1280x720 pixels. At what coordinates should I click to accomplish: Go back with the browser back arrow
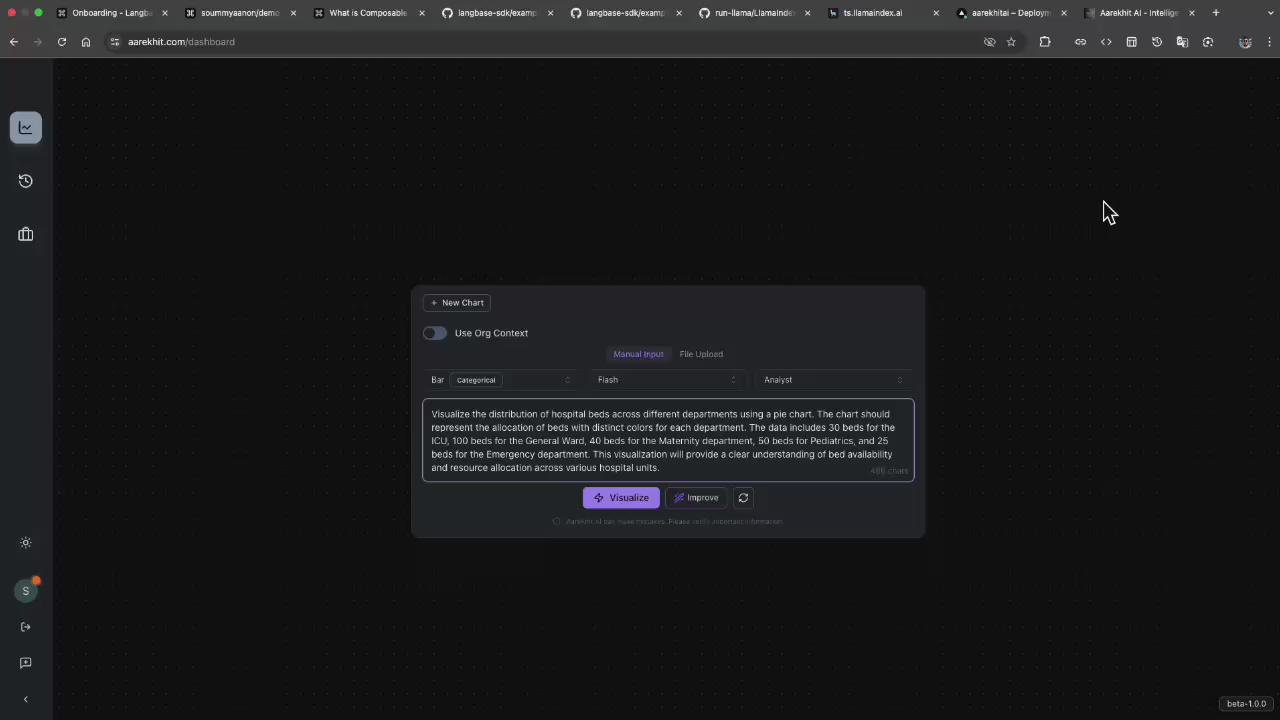[x=14, y=42]
